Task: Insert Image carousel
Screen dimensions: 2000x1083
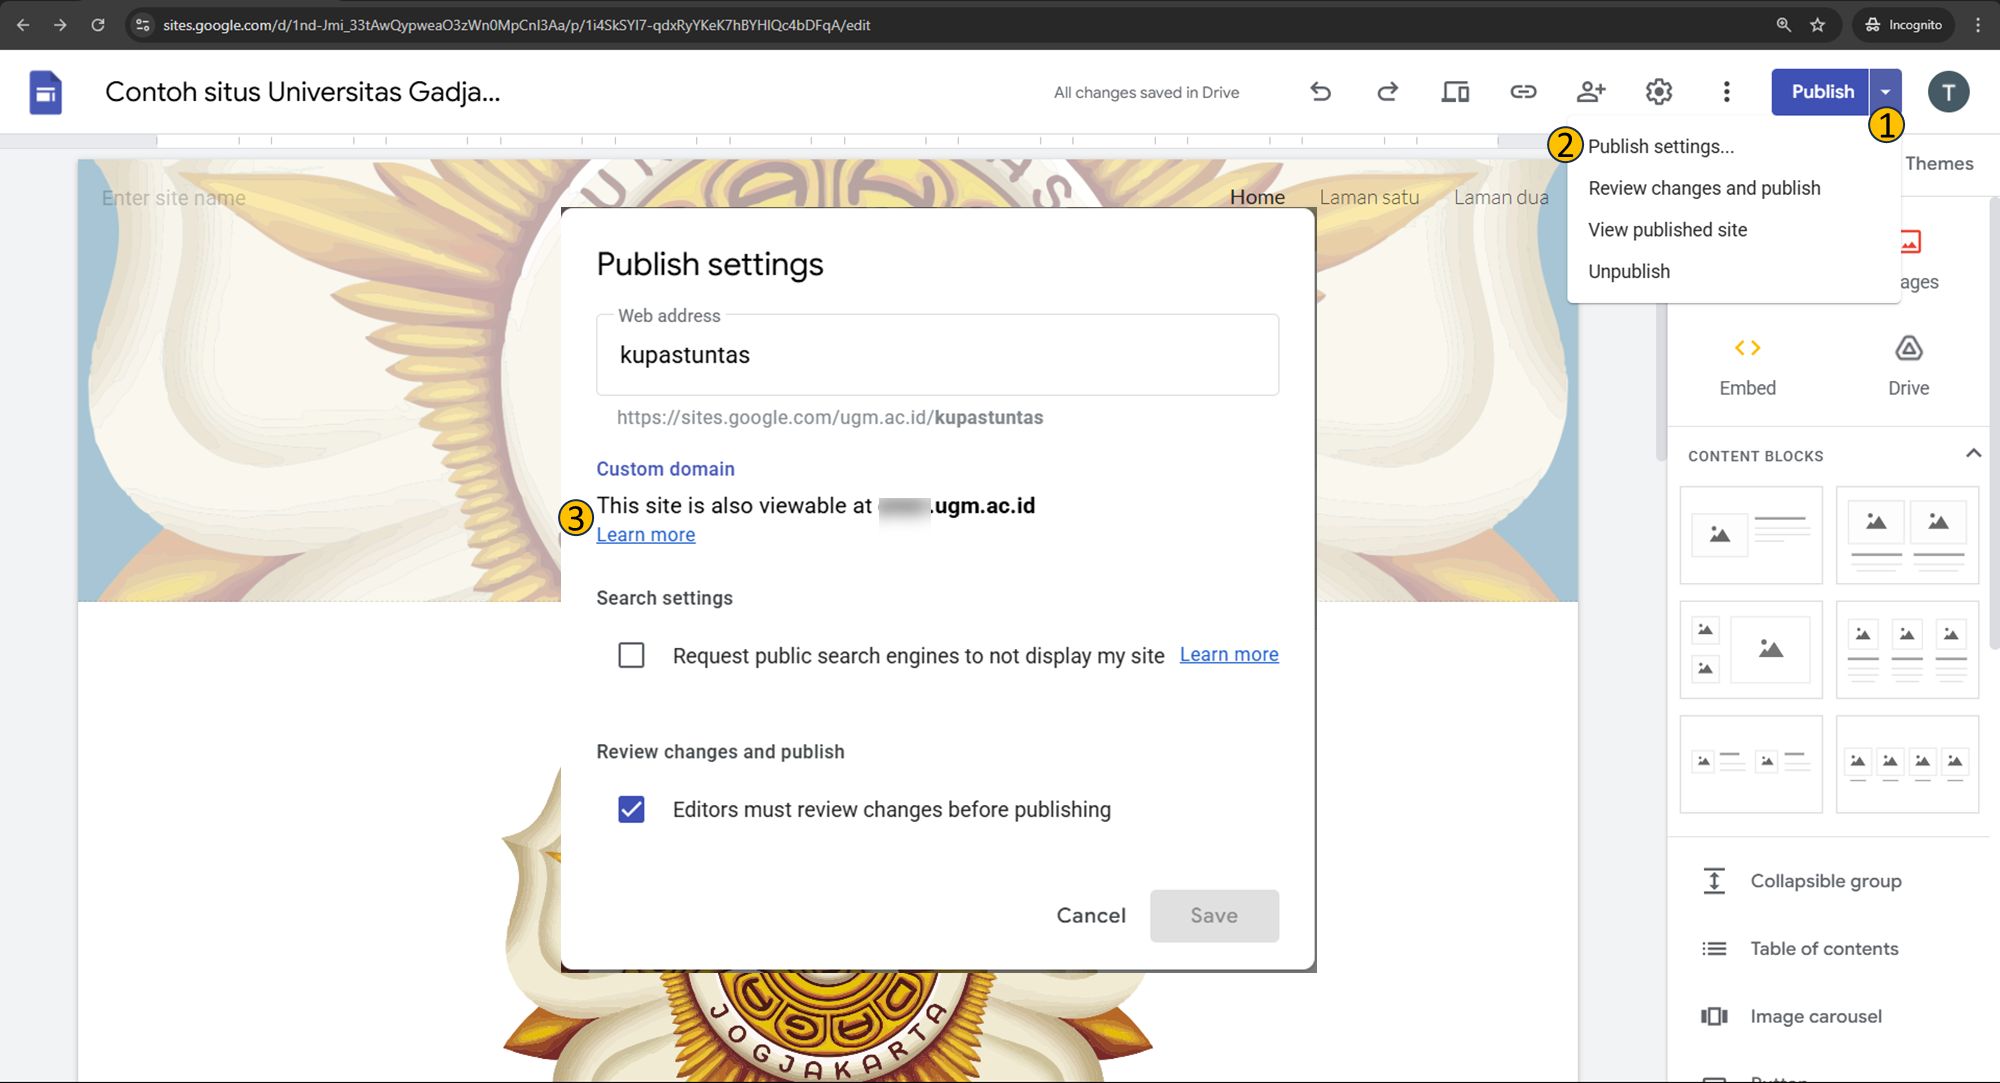Action: coord(1792,1016)
